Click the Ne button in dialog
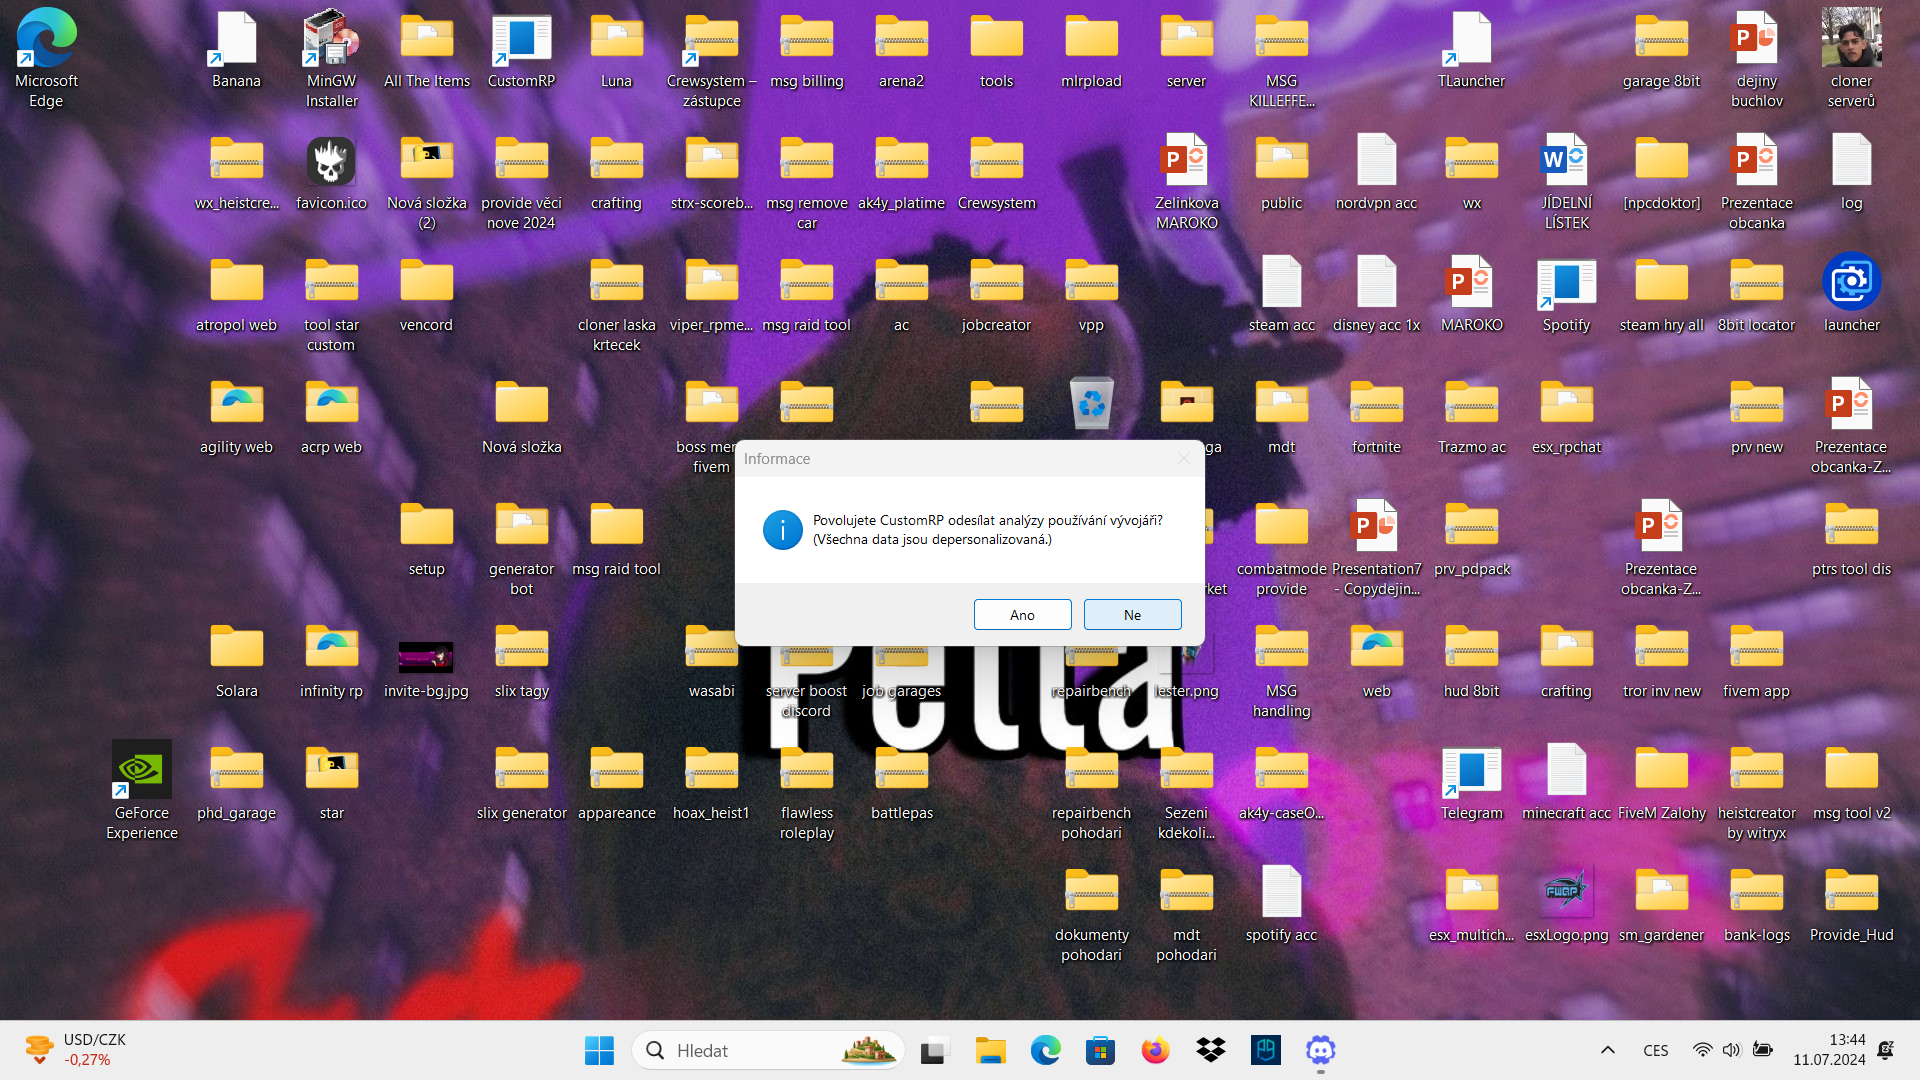The image size is (1920, 1080). (1132, 615)
